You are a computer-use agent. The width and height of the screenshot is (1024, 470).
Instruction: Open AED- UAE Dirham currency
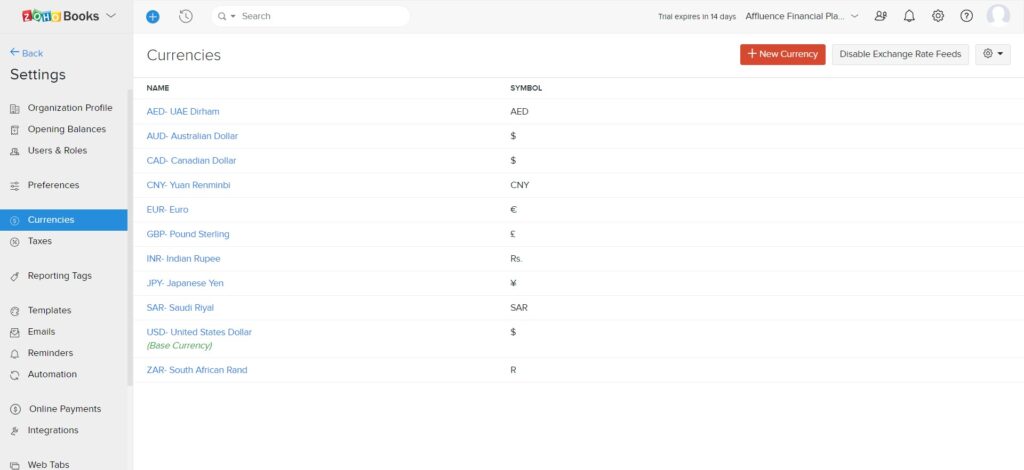coord(183,112)
